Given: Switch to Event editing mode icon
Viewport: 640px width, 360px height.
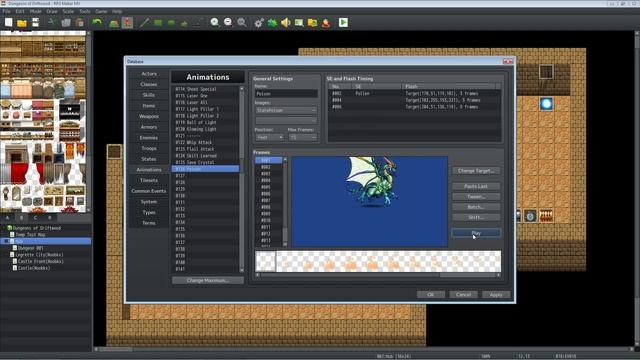Looking at the screenshot, I should [x=127, y=22].
